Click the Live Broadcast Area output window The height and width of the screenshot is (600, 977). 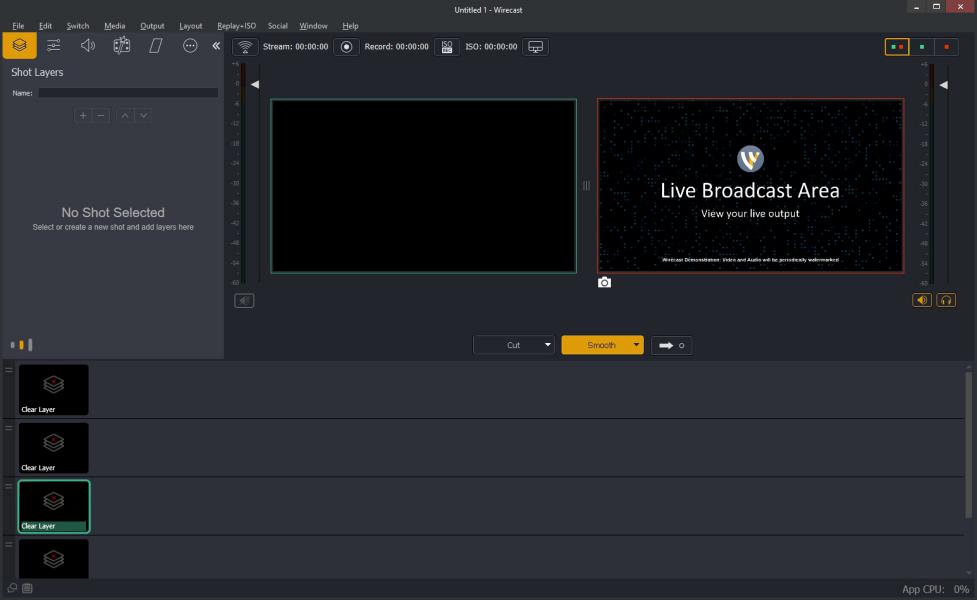pyautogui.click(x=750, y=186)
